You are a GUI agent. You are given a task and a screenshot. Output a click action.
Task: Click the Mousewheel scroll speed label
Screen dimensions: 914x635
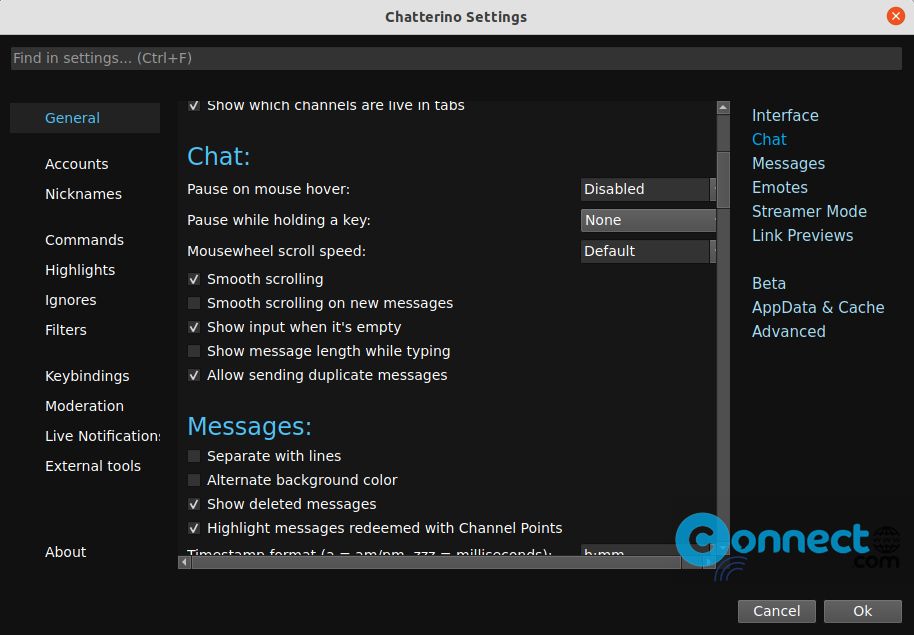[x=276, y=251]
